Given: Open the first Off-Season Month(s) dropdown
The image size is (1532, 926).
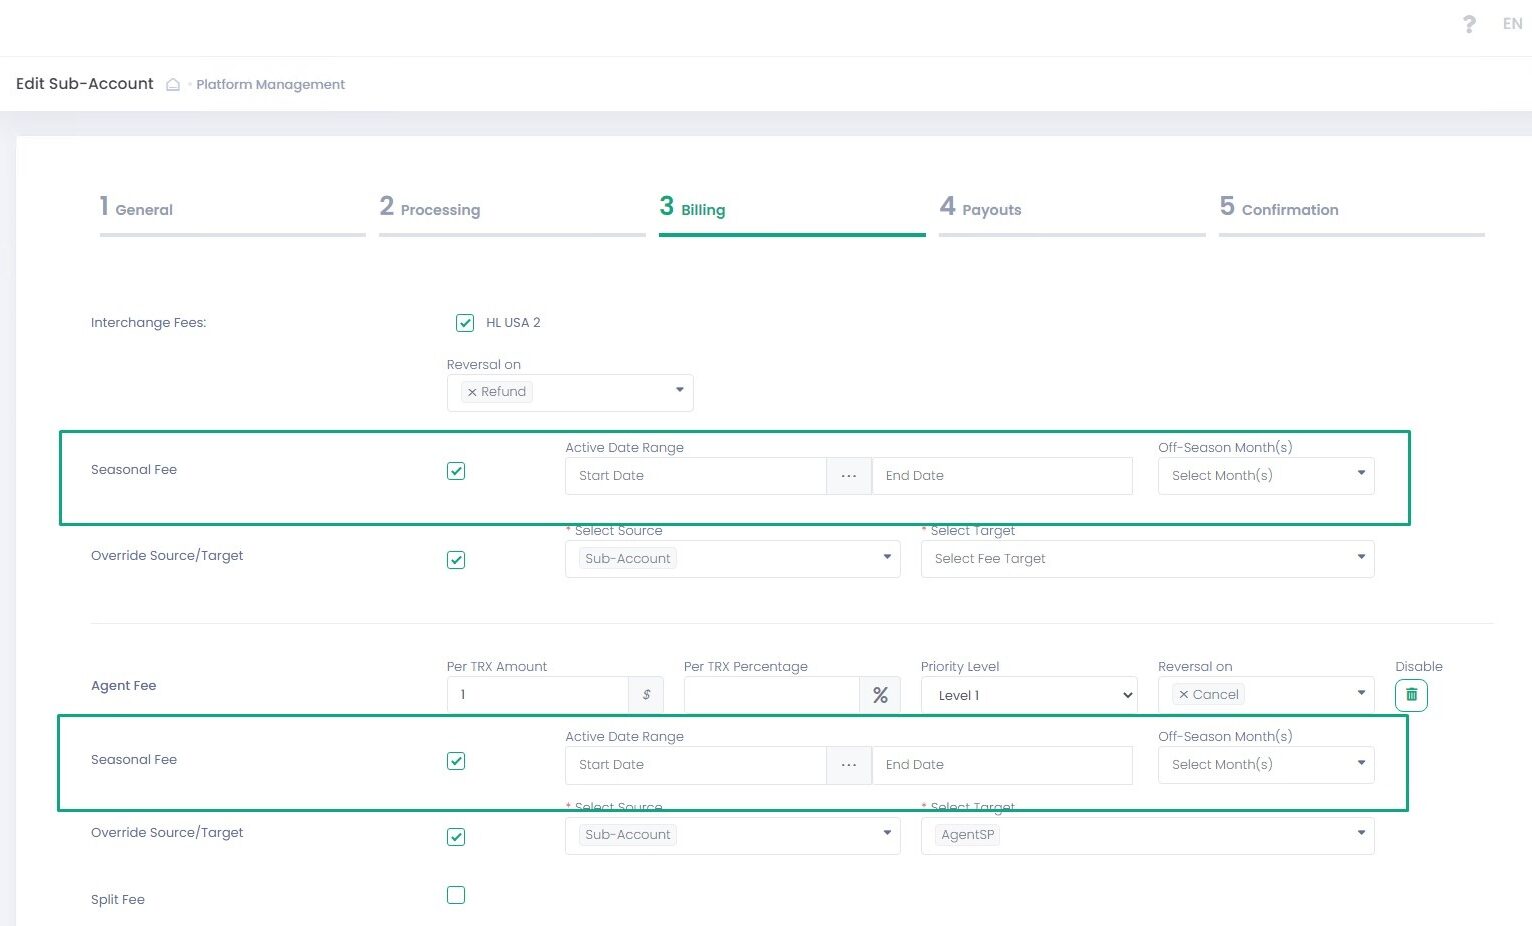Looking at the screenshot, I should click(1265, 476).
